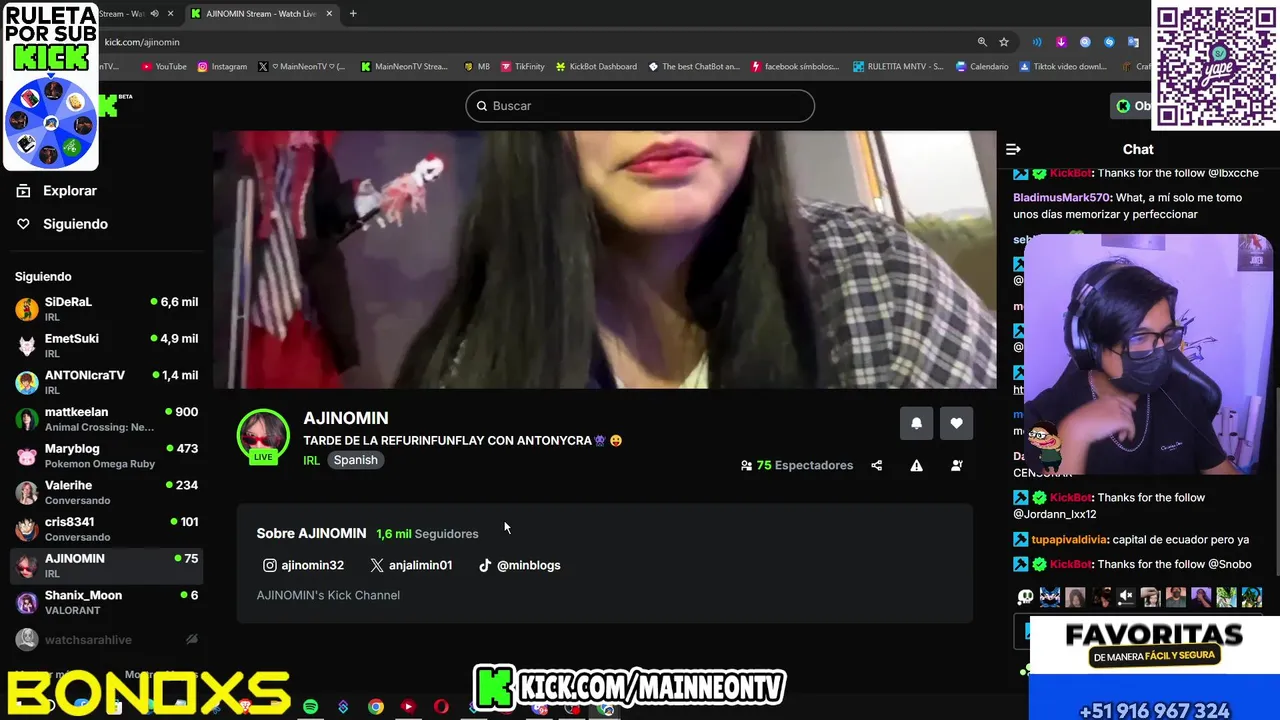
Task: Click the video player area
Action: [605, 259]
